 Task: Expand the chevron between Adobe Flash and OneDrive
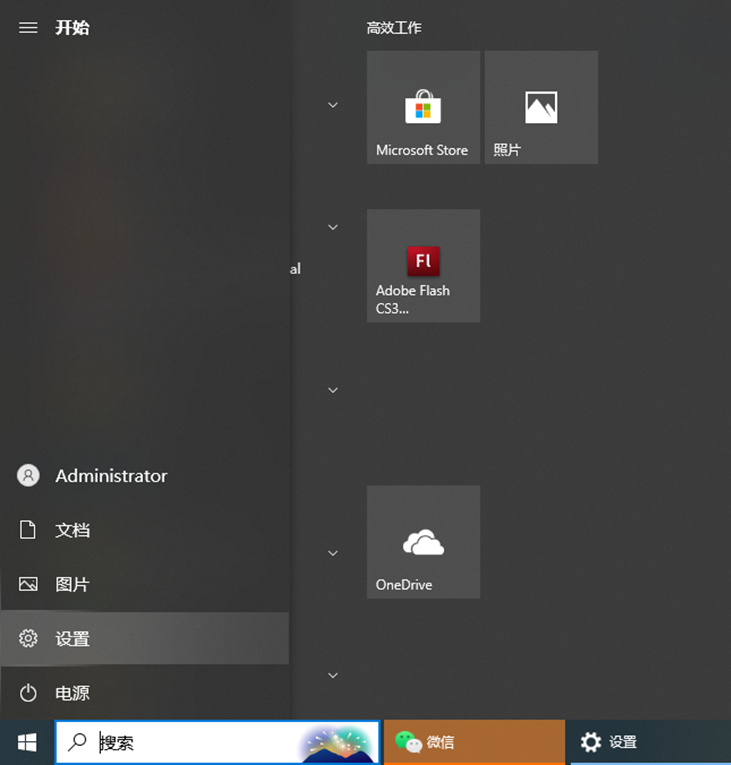tap(333, 390)
